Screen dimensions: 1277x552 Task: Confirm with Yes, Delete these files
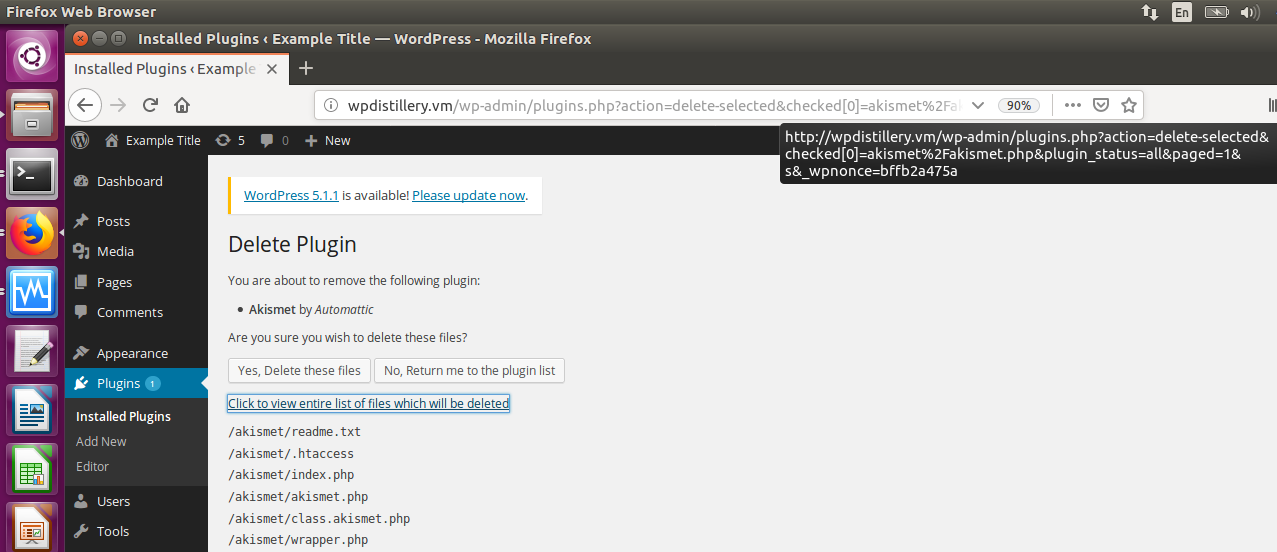click(x=299, y=370)
